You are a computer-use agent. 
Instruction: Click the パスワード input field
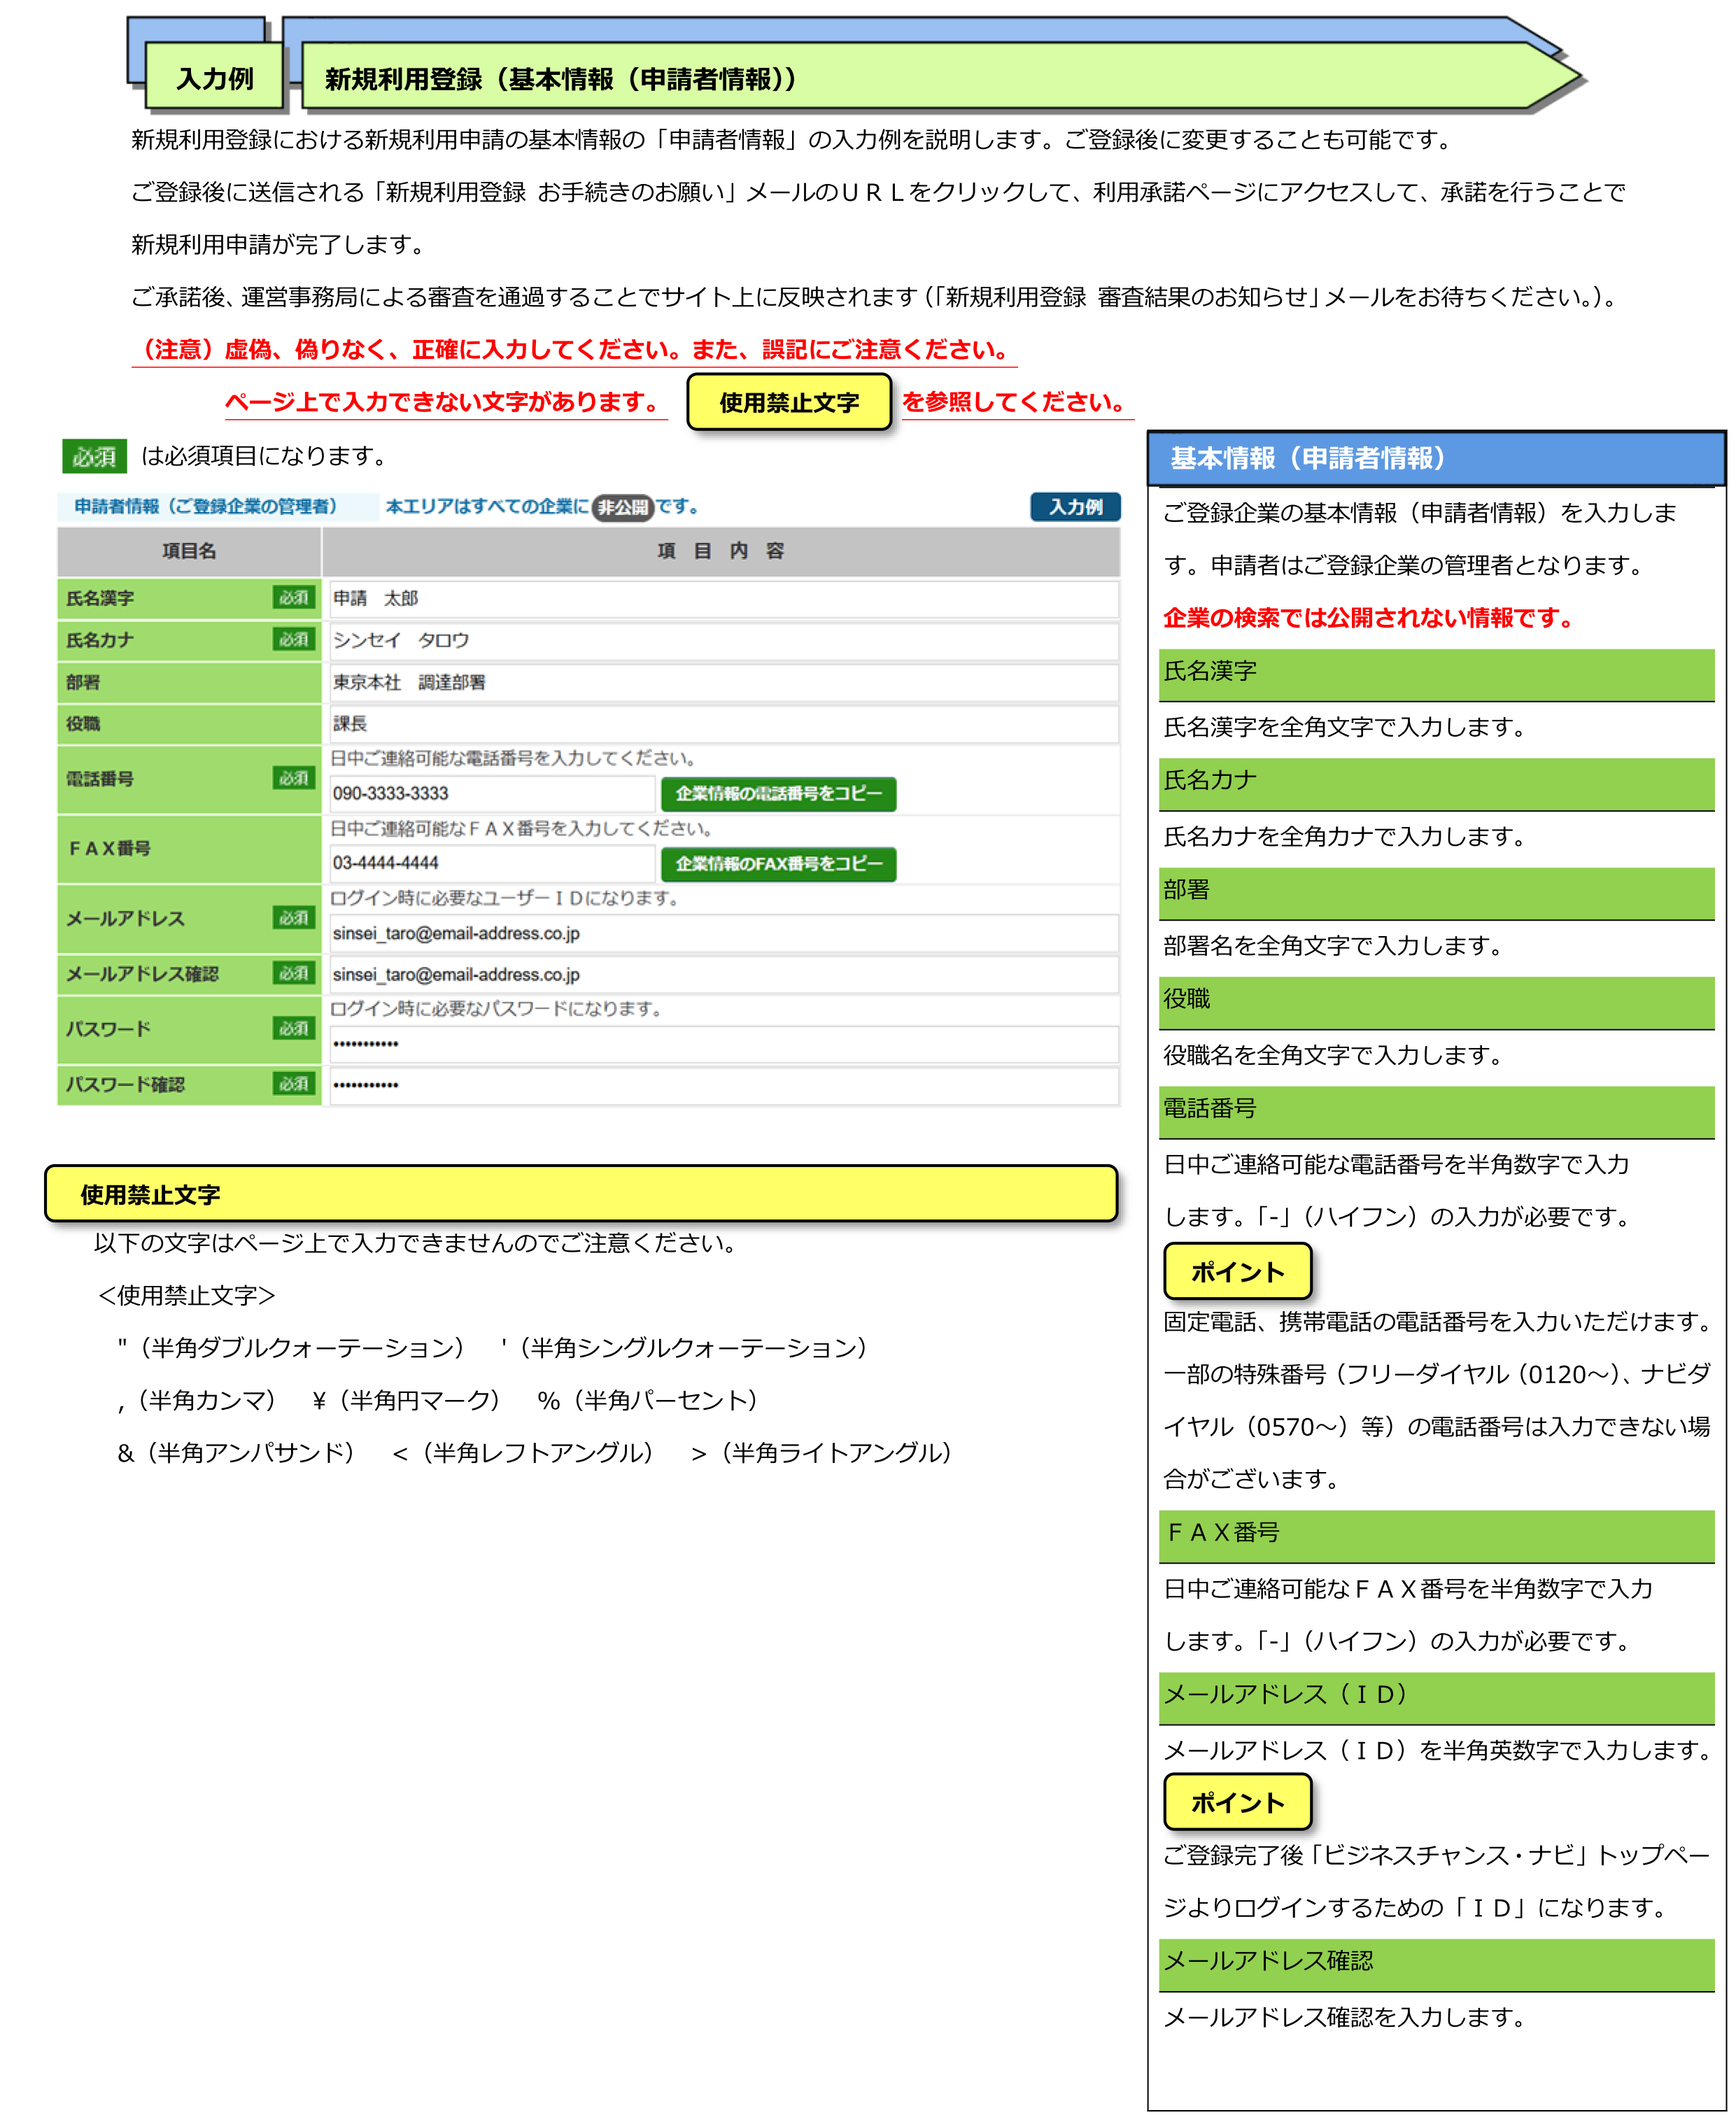click(723, 1045)
